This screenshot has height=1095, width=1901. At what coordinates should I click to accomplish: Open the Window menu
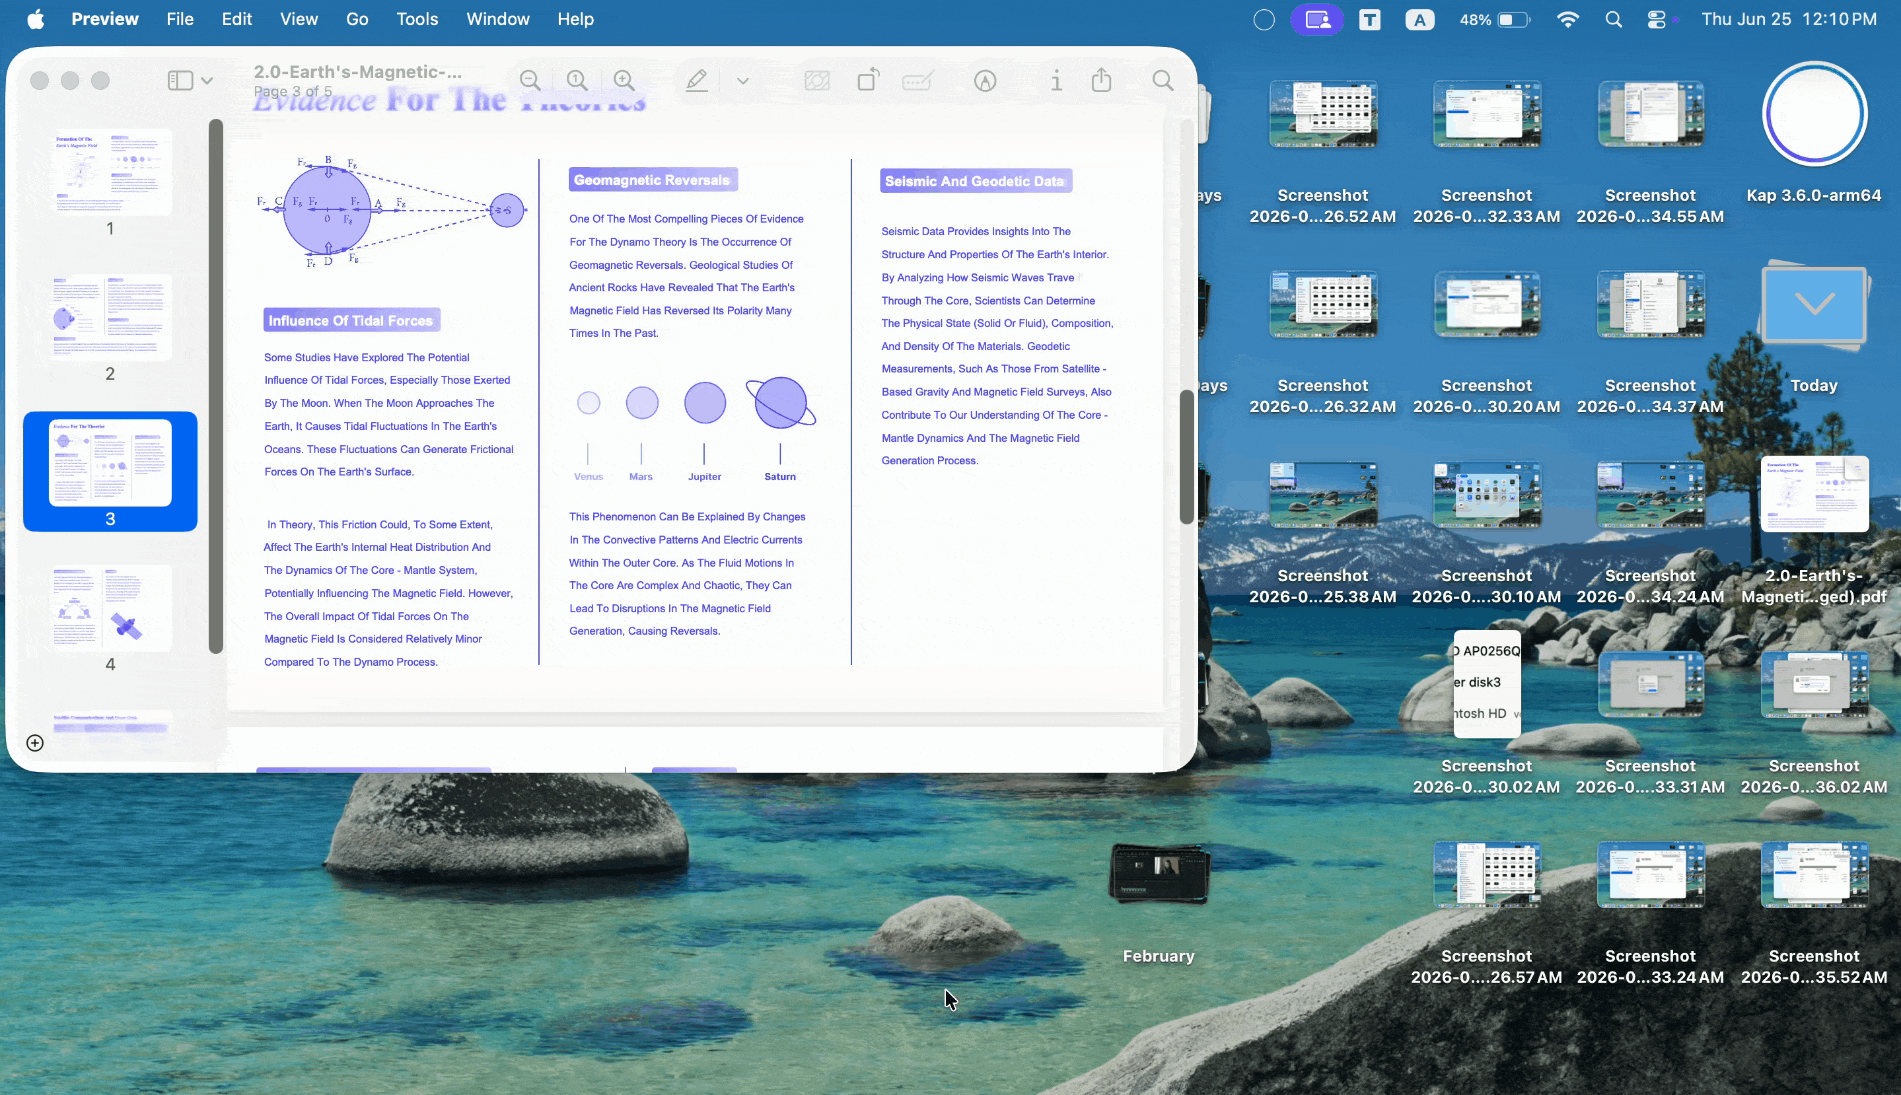(x=498, y=19)
